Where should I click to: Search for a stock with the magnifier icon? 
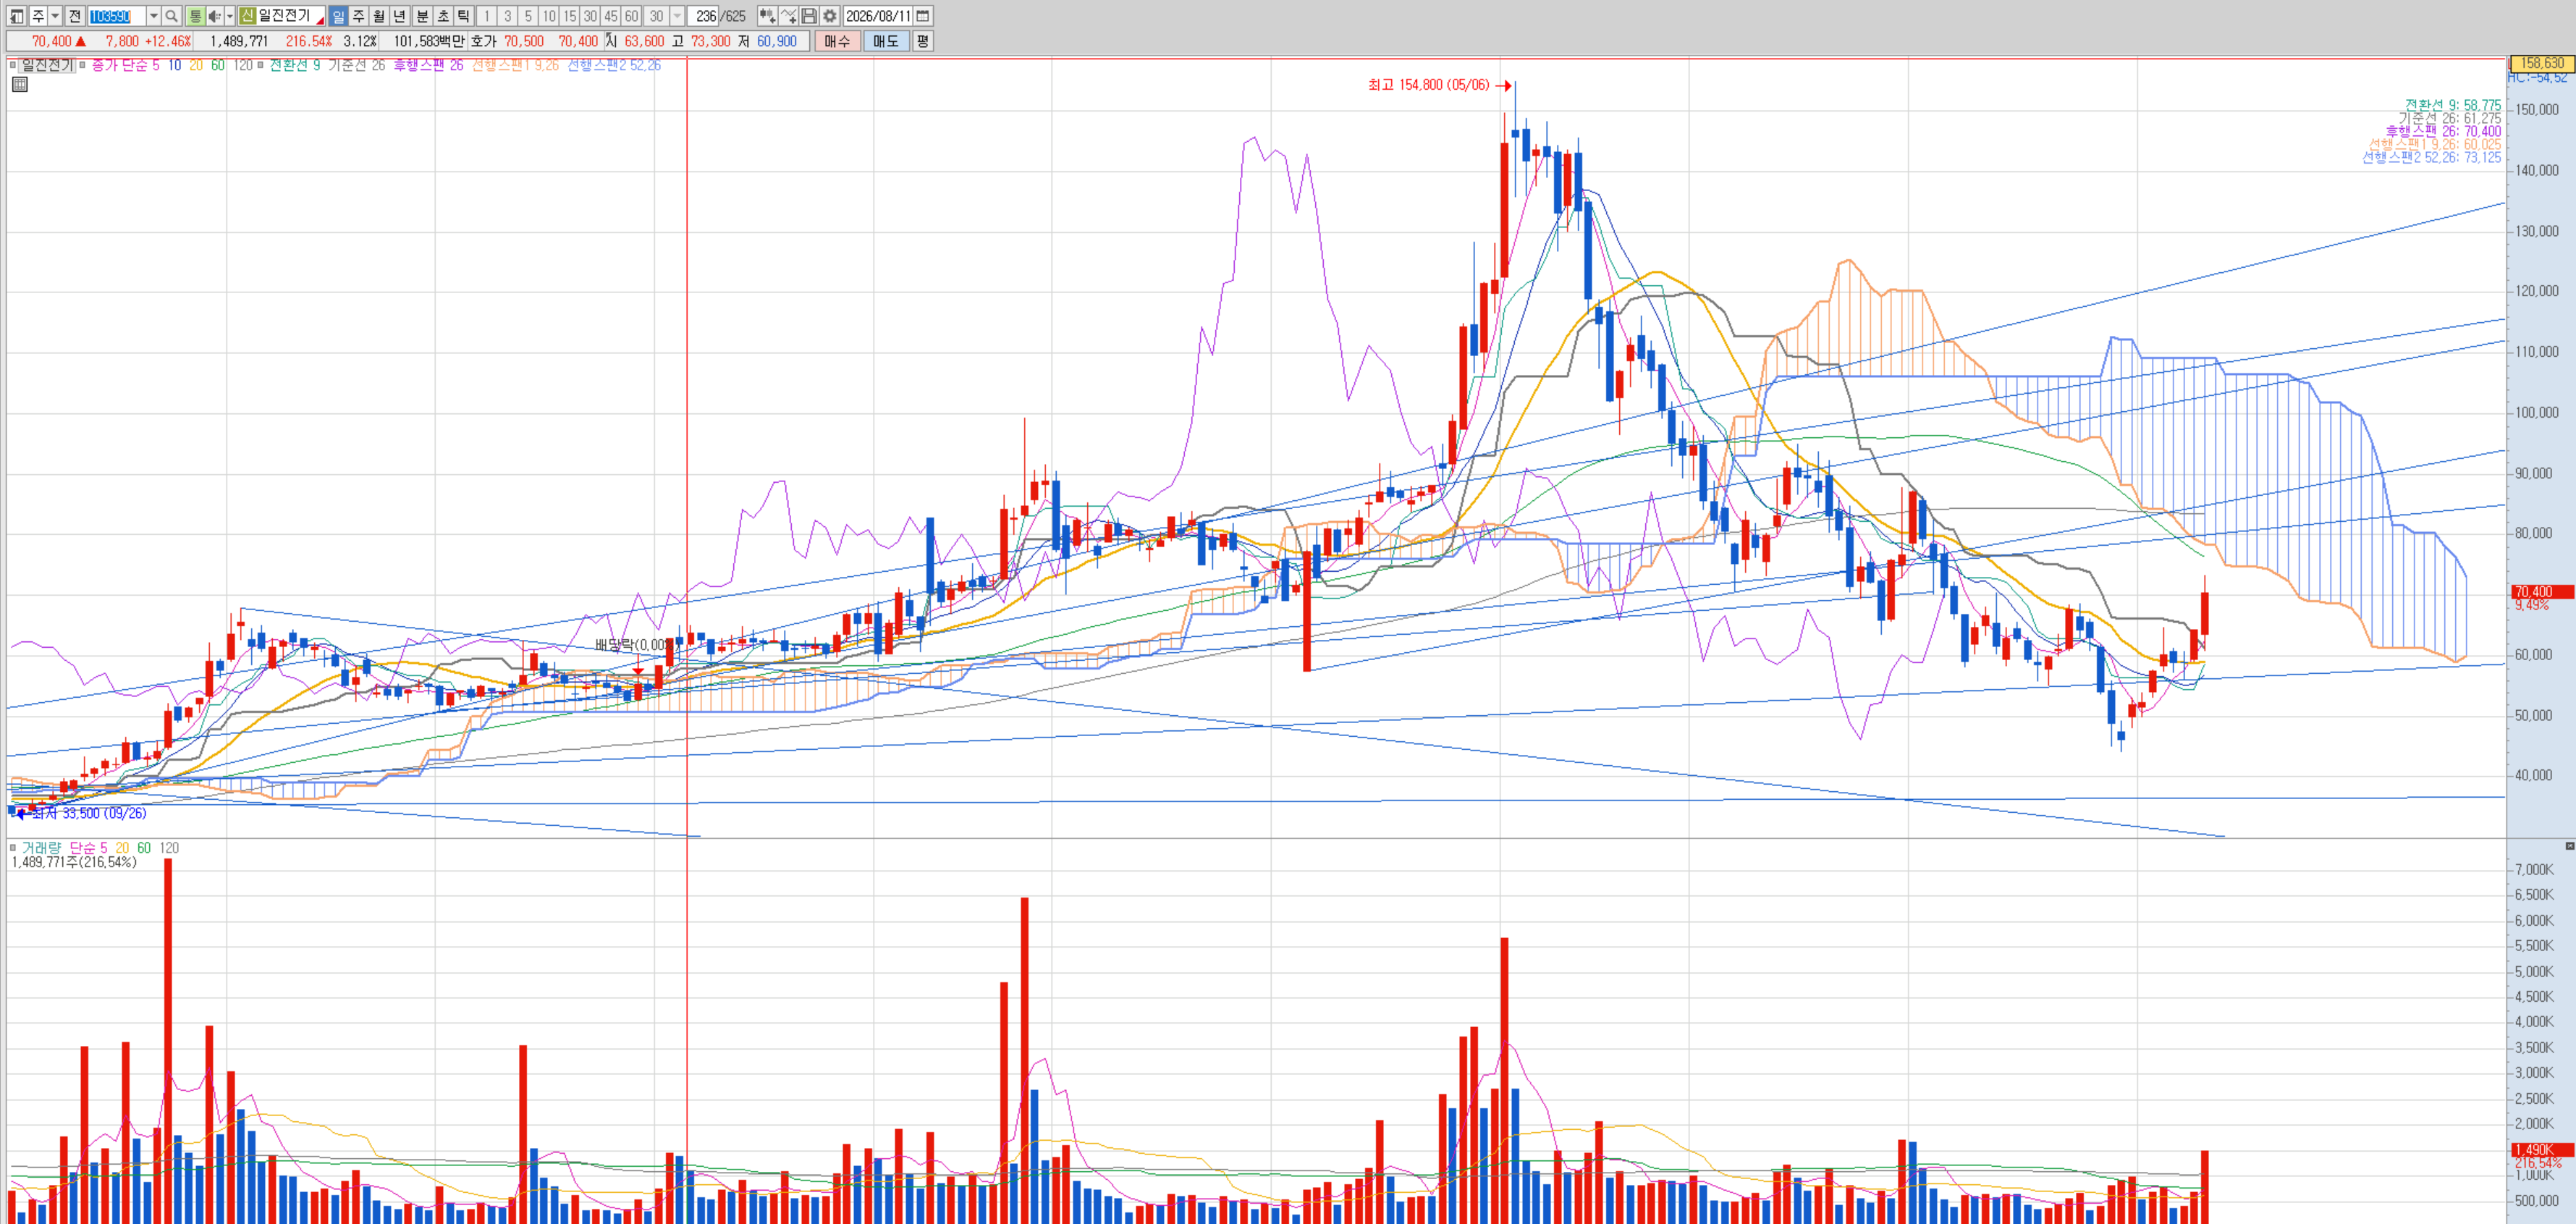coord(172,16)
